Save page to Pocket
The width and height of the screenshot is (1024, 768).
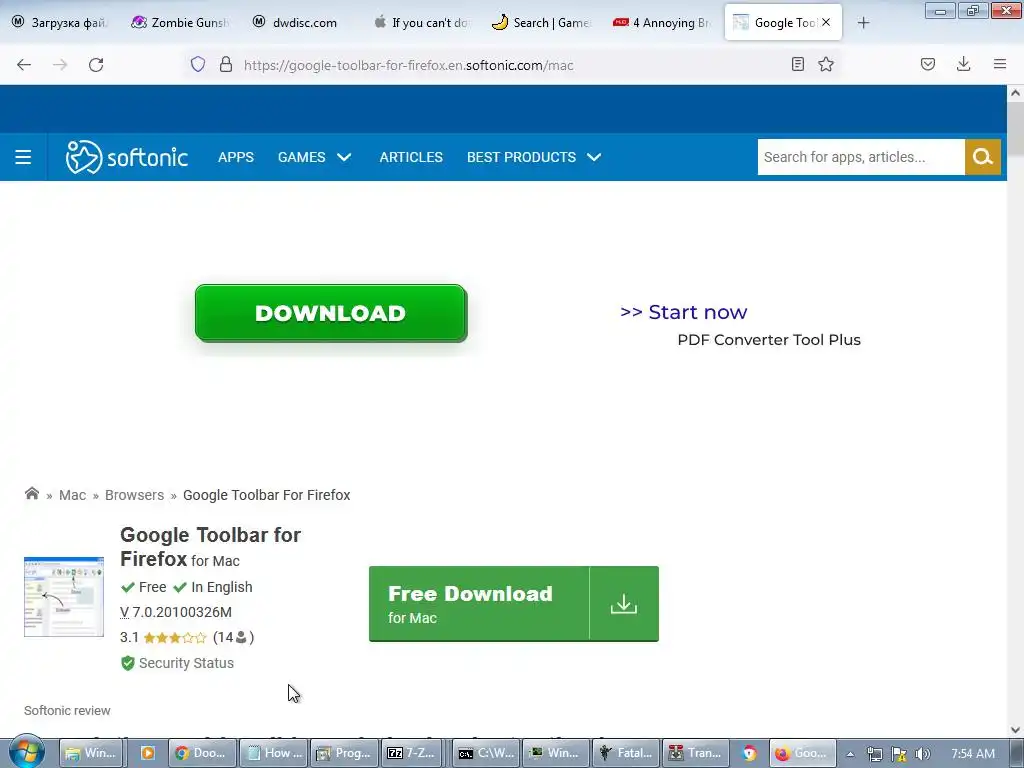coord(928,64)
